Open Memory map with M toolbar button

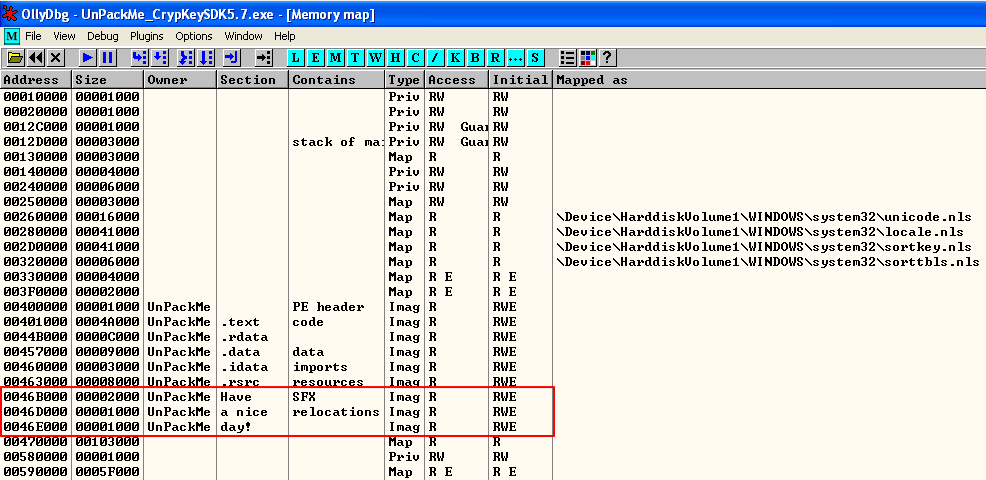pyautogui.click(x=336, y=58)
